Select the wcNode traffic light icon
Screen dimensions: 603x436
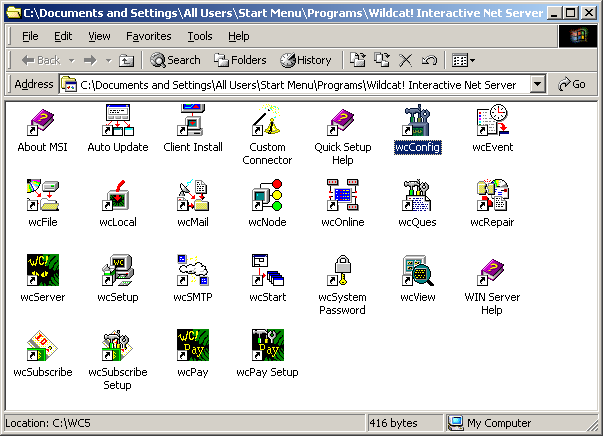(267, 195)
